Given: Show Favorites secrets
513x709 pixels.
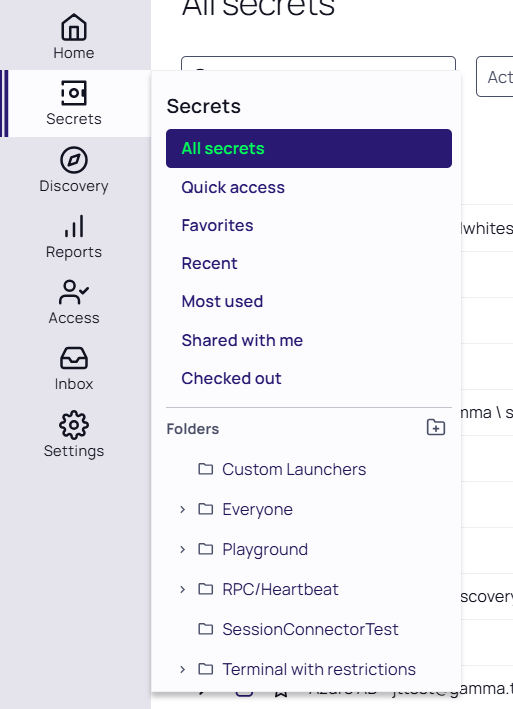Looking at the screenshot, I should coord(217,225).
